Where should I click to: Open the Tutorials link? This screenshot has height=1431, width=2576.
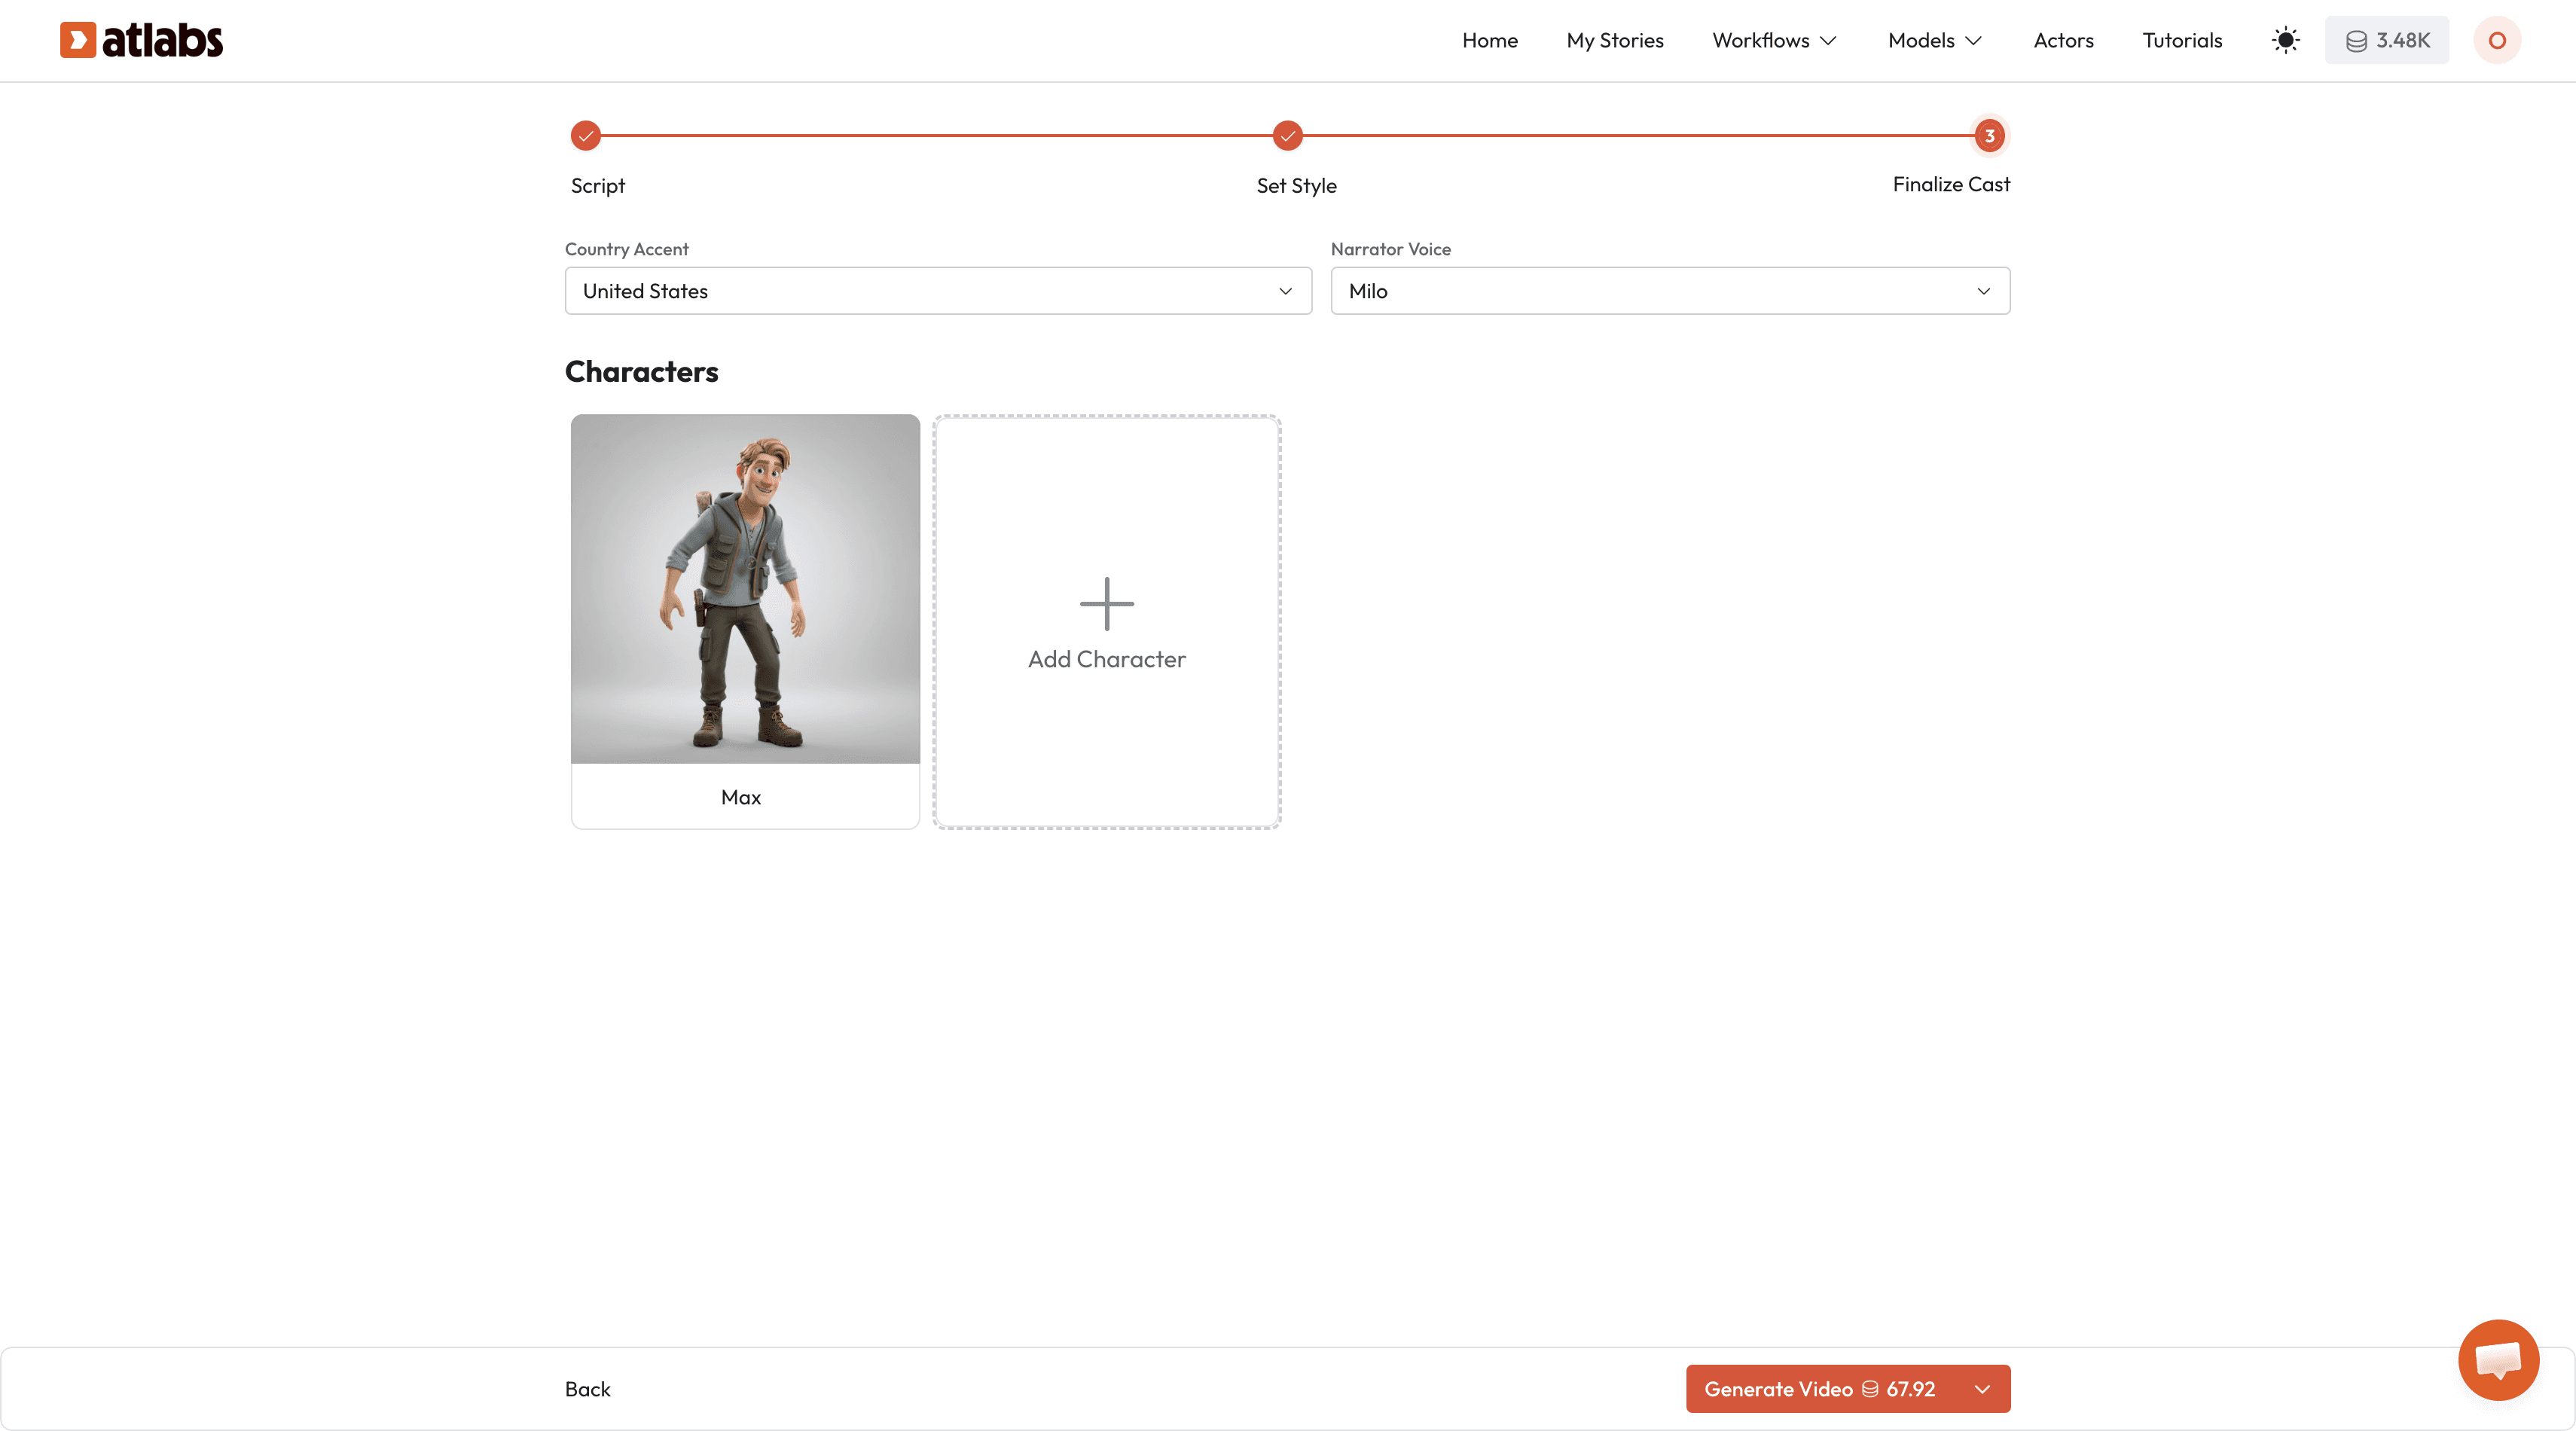[x=2181, y=40]
